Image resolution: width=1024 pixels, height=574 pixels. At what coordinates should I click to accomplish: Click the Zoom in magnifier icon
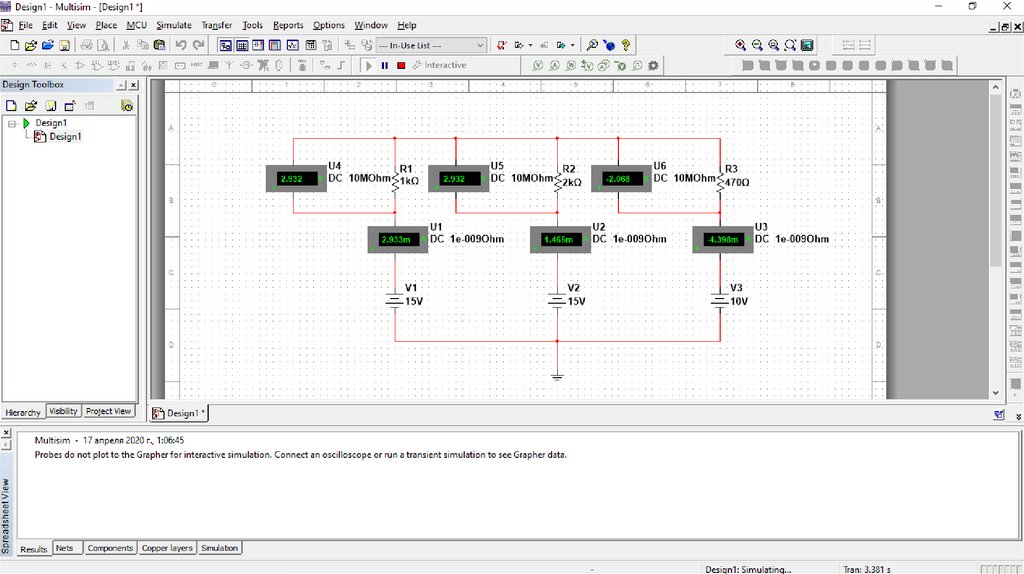740,45
